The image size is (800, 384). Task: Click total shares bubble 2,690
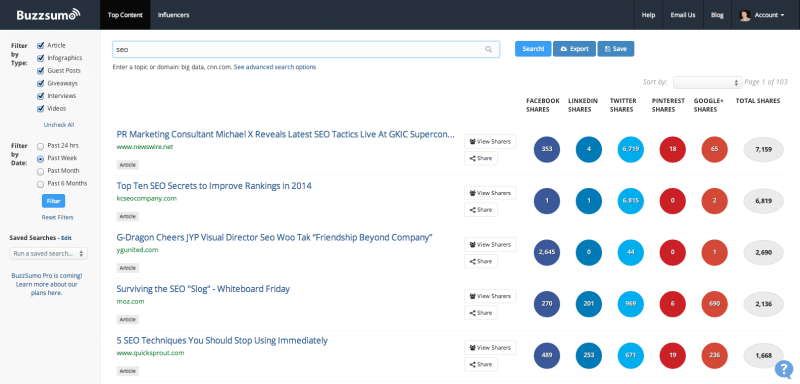pyautogui.click(x=763, y=252)
